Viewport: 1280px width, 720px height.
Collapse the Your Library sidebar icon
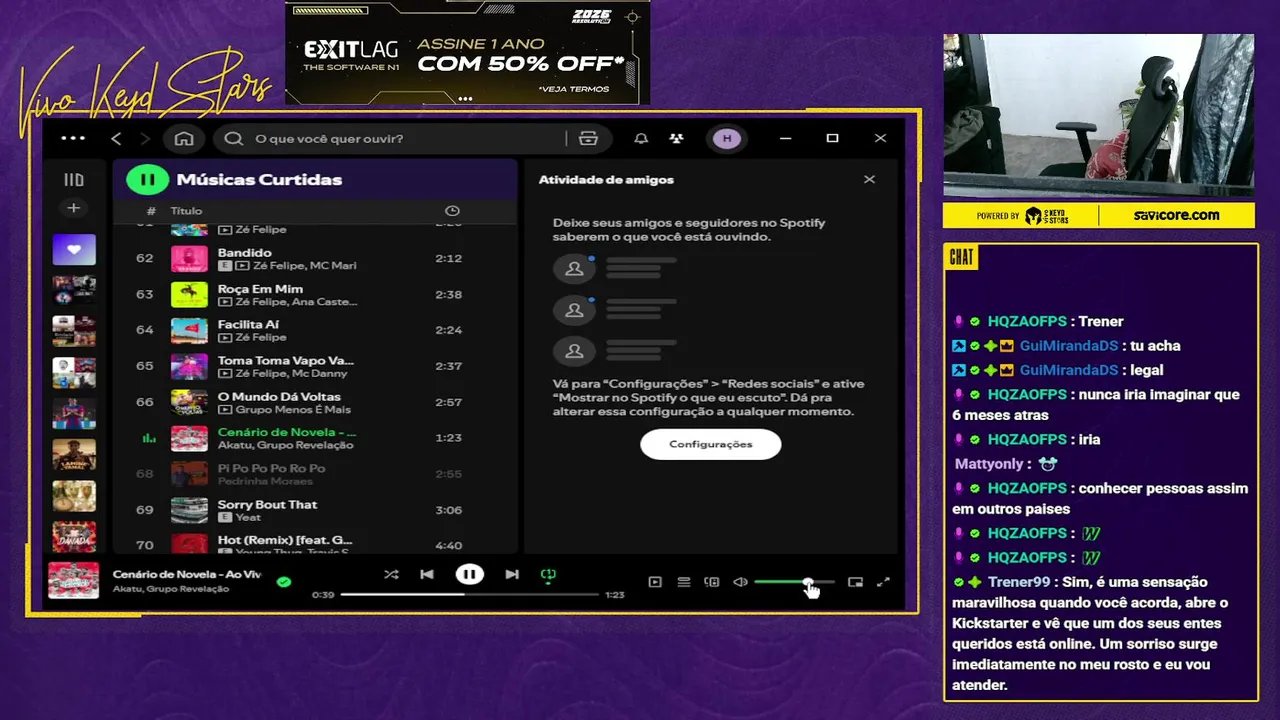[x=74, y=180]
